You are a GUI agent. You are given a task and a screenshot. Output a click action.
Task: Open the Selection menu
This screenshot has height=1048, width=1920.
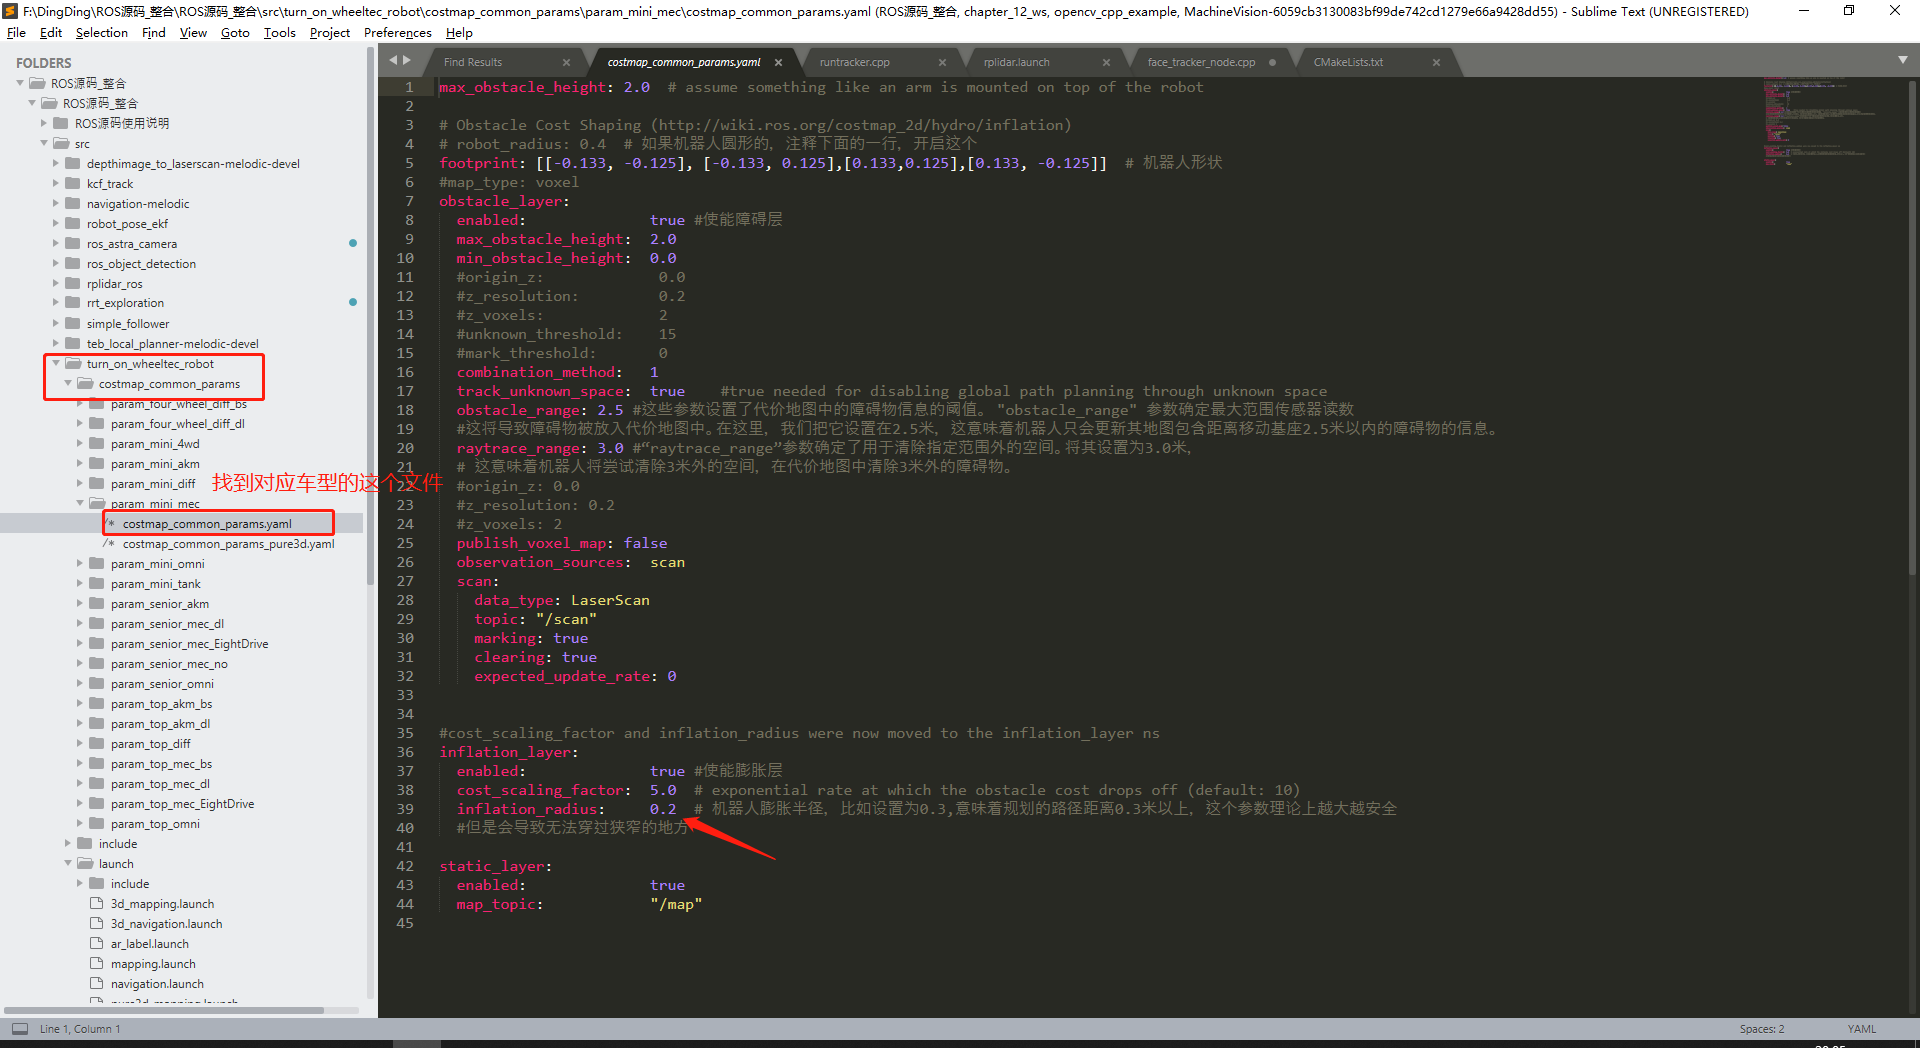click(x=101, y=33)
